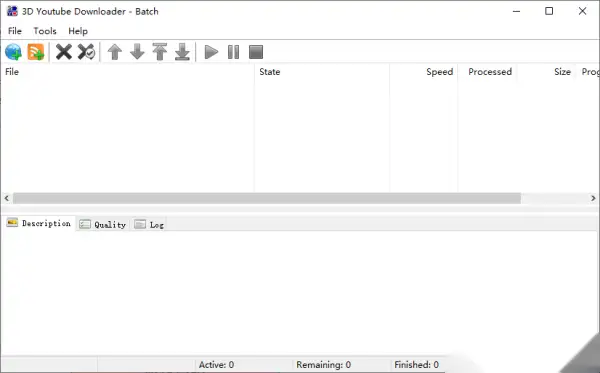
Task: Click the add URL globe icon
Action: click(x=13, y=52)
